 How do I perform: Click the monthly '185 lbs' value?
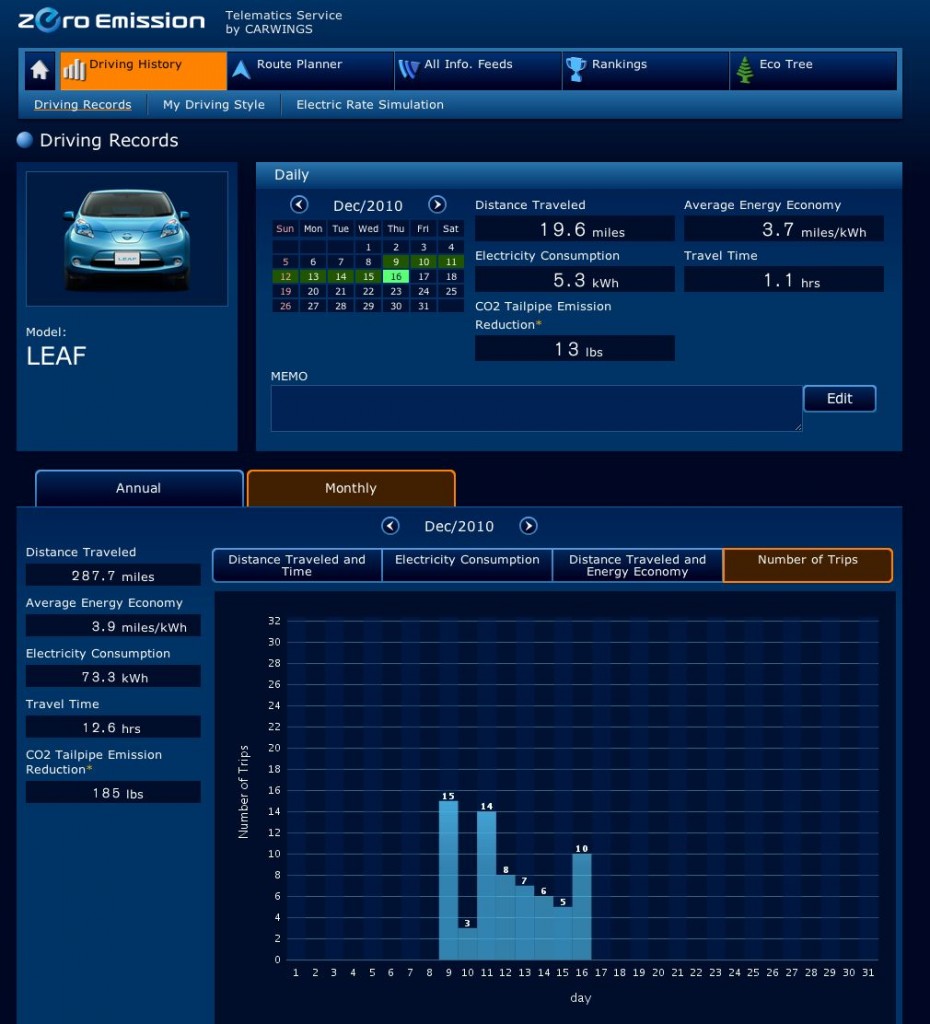[113, 793]
